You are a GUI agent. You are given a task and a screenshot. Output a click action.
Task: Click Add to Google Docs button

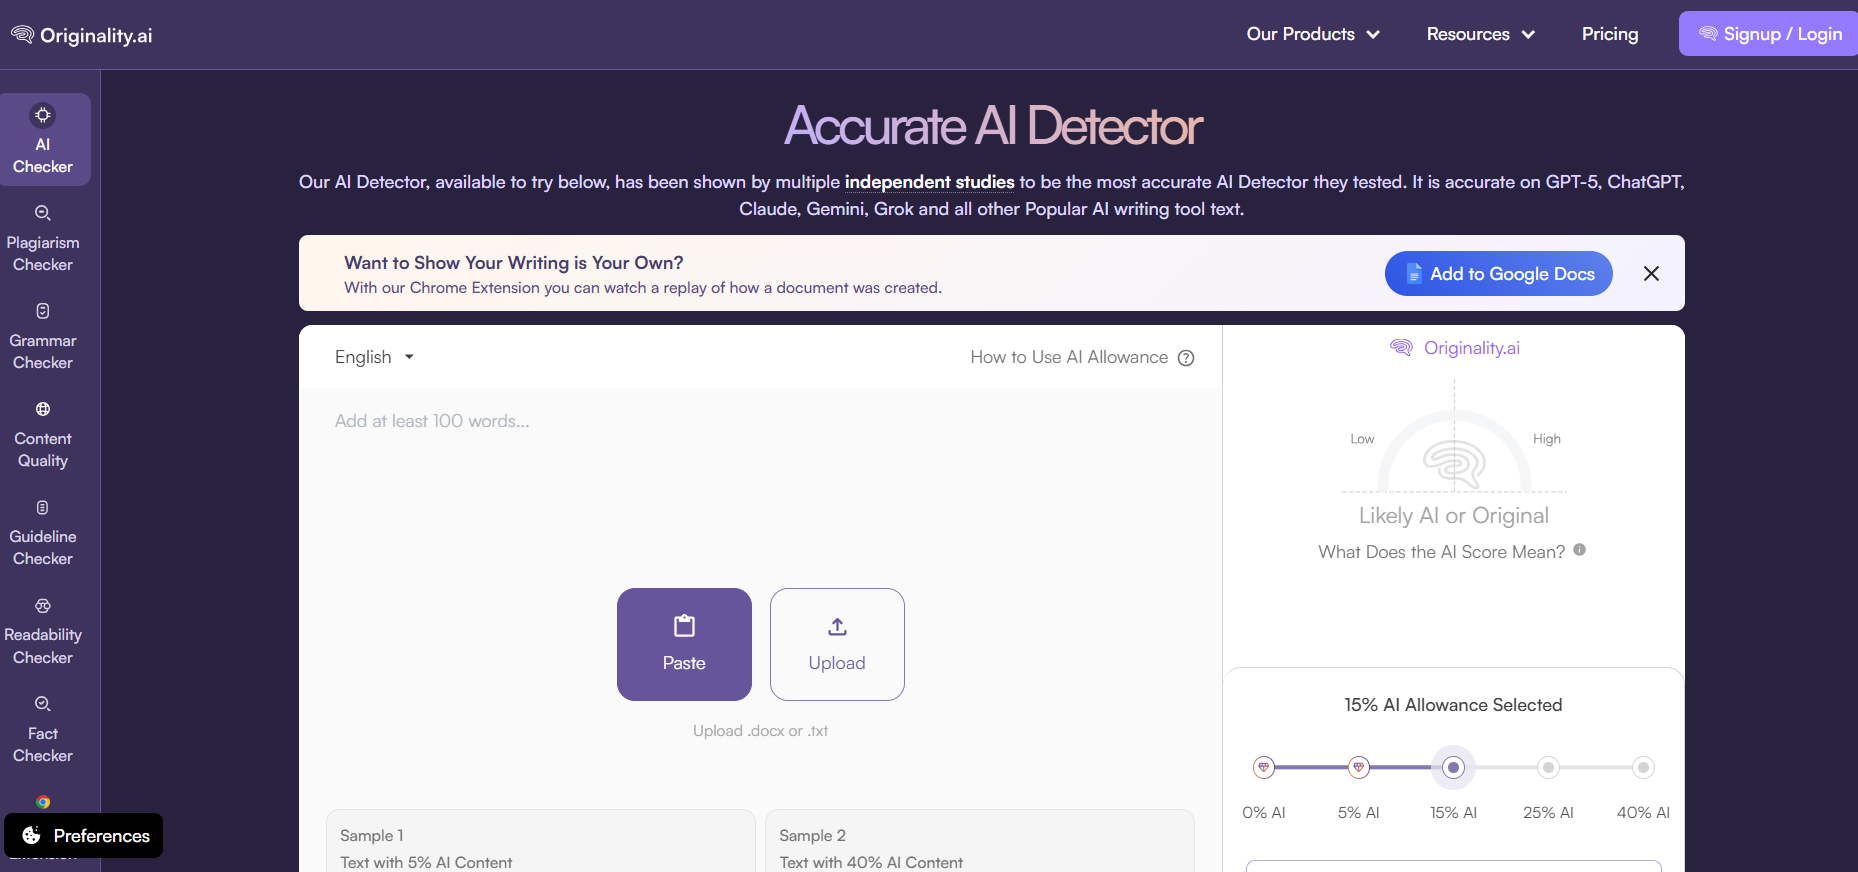[x=1498, y=274]
